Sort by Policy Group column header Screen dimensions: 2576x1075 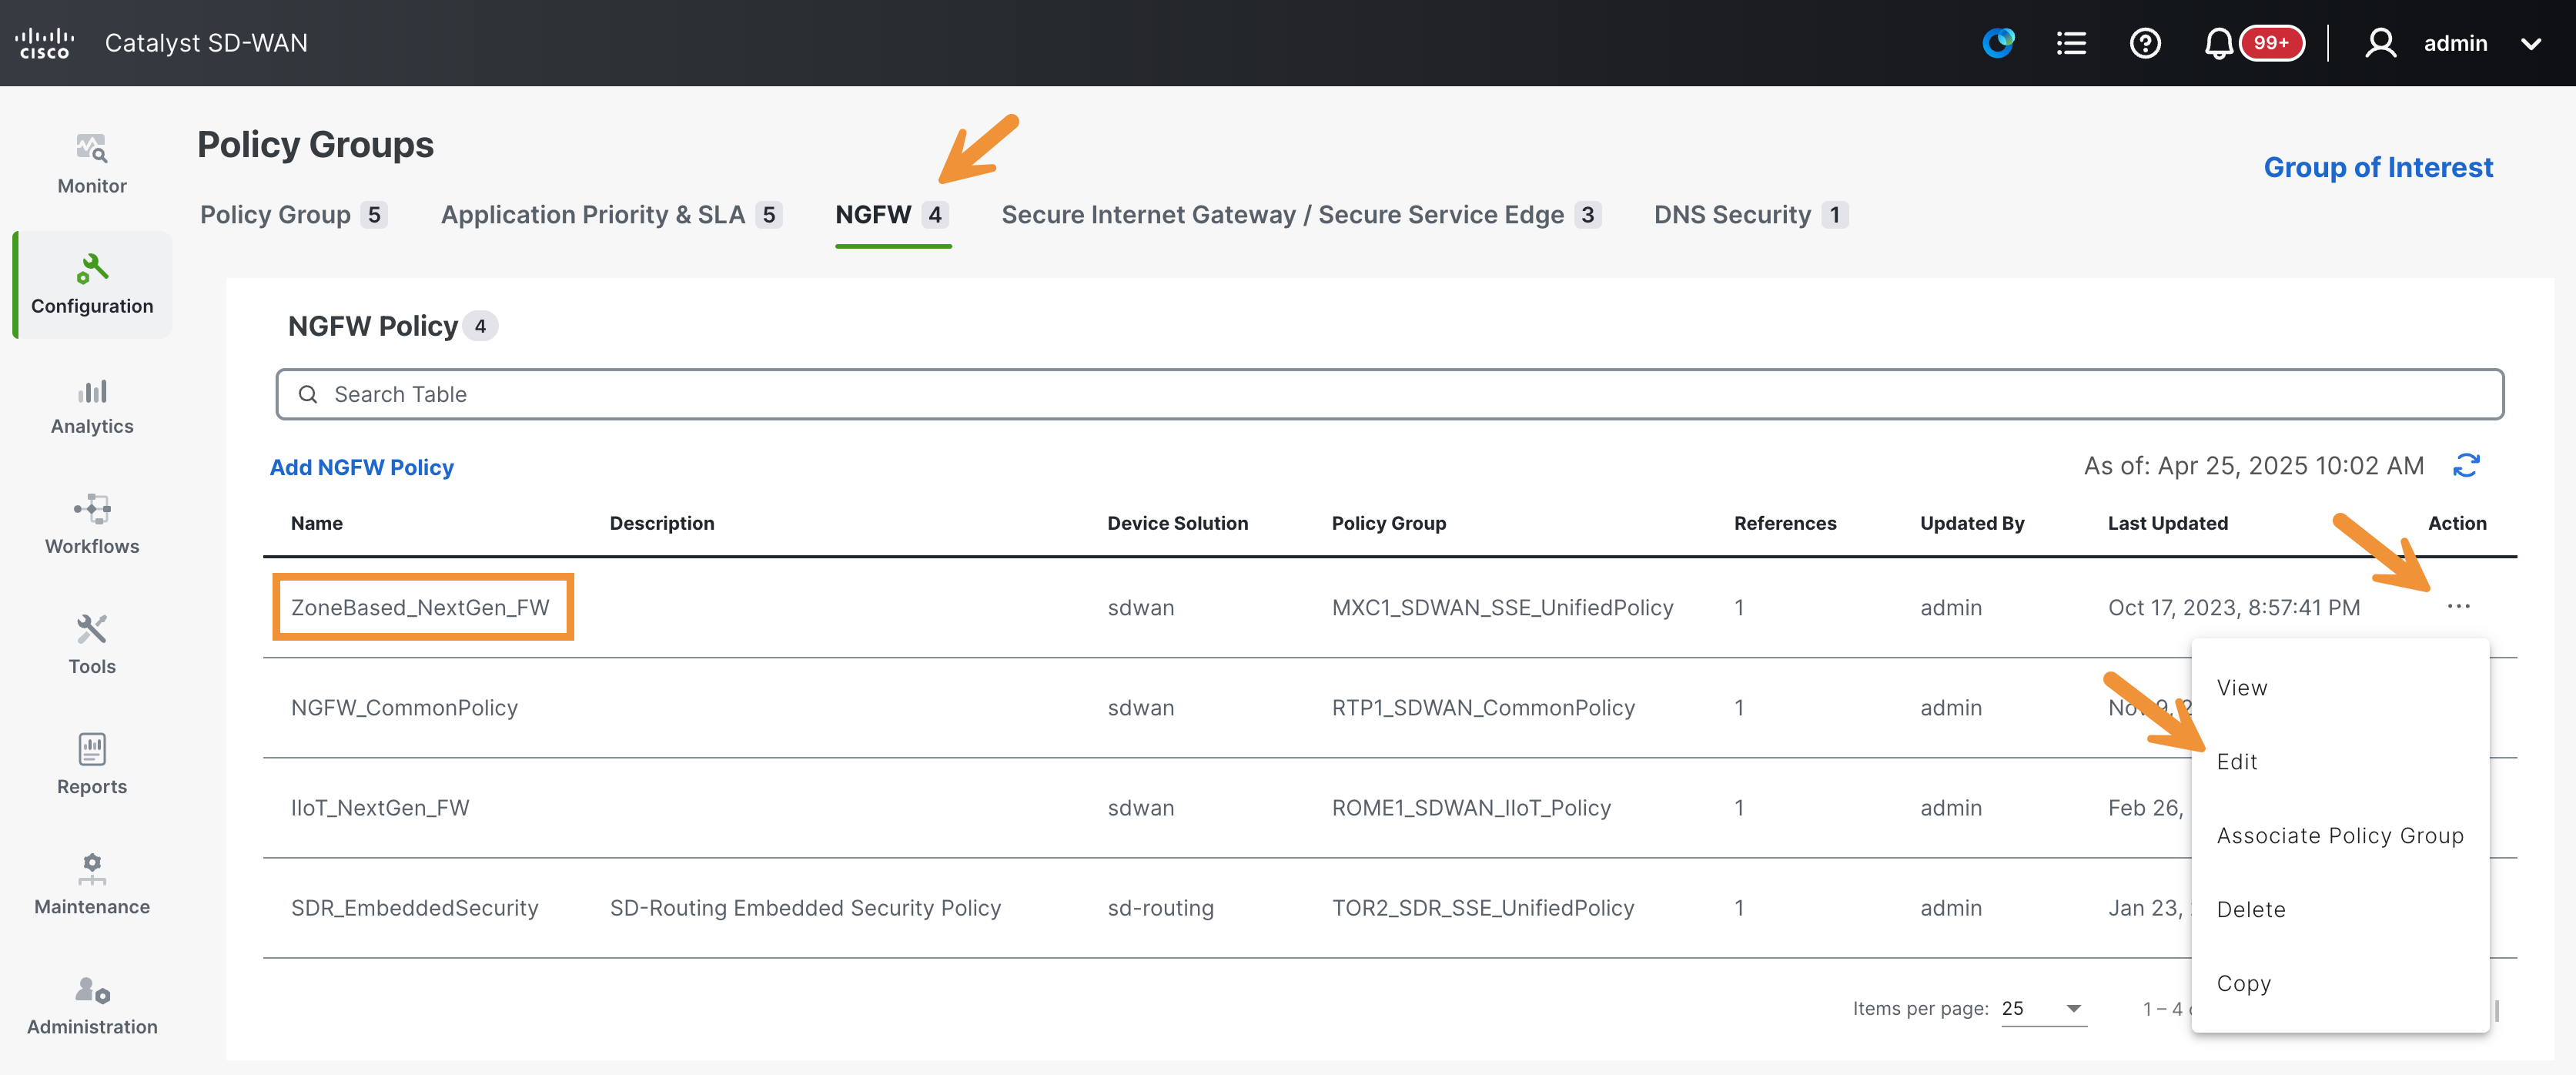click(x=1389, y=523)
